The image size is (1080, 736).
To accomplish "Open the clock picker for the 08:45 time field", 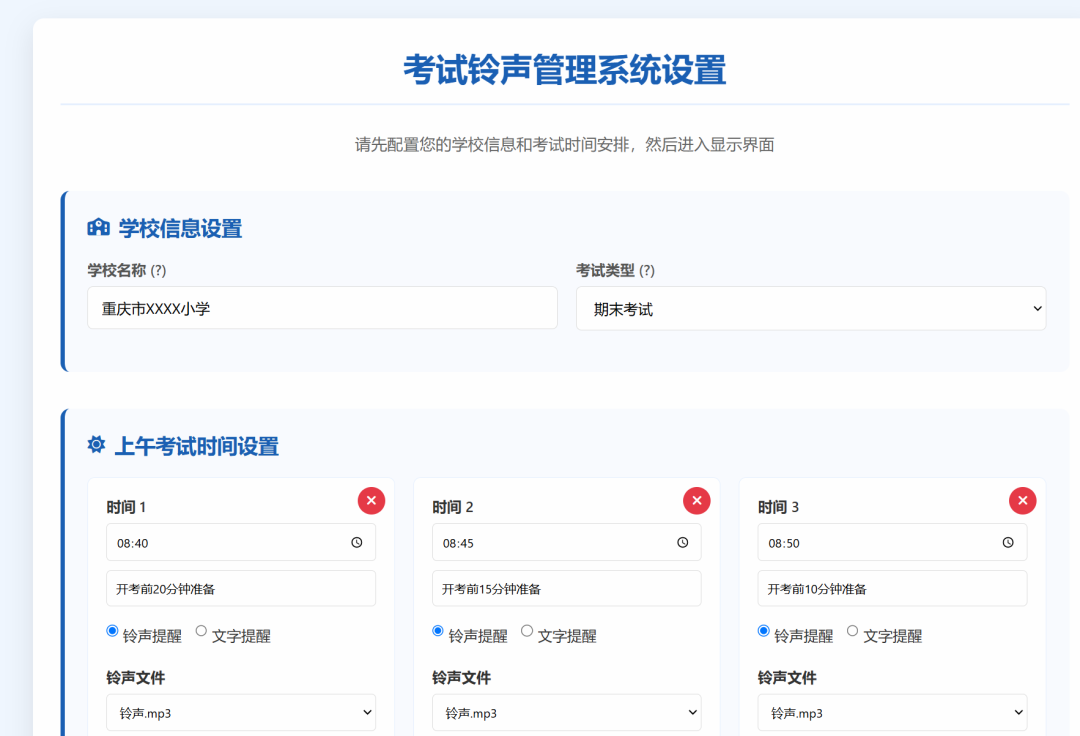I will point(682,542).
